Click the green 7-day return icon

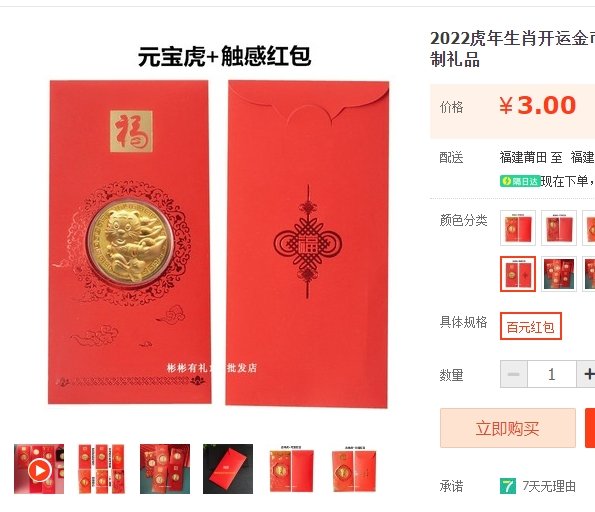[x=508, y=486]
